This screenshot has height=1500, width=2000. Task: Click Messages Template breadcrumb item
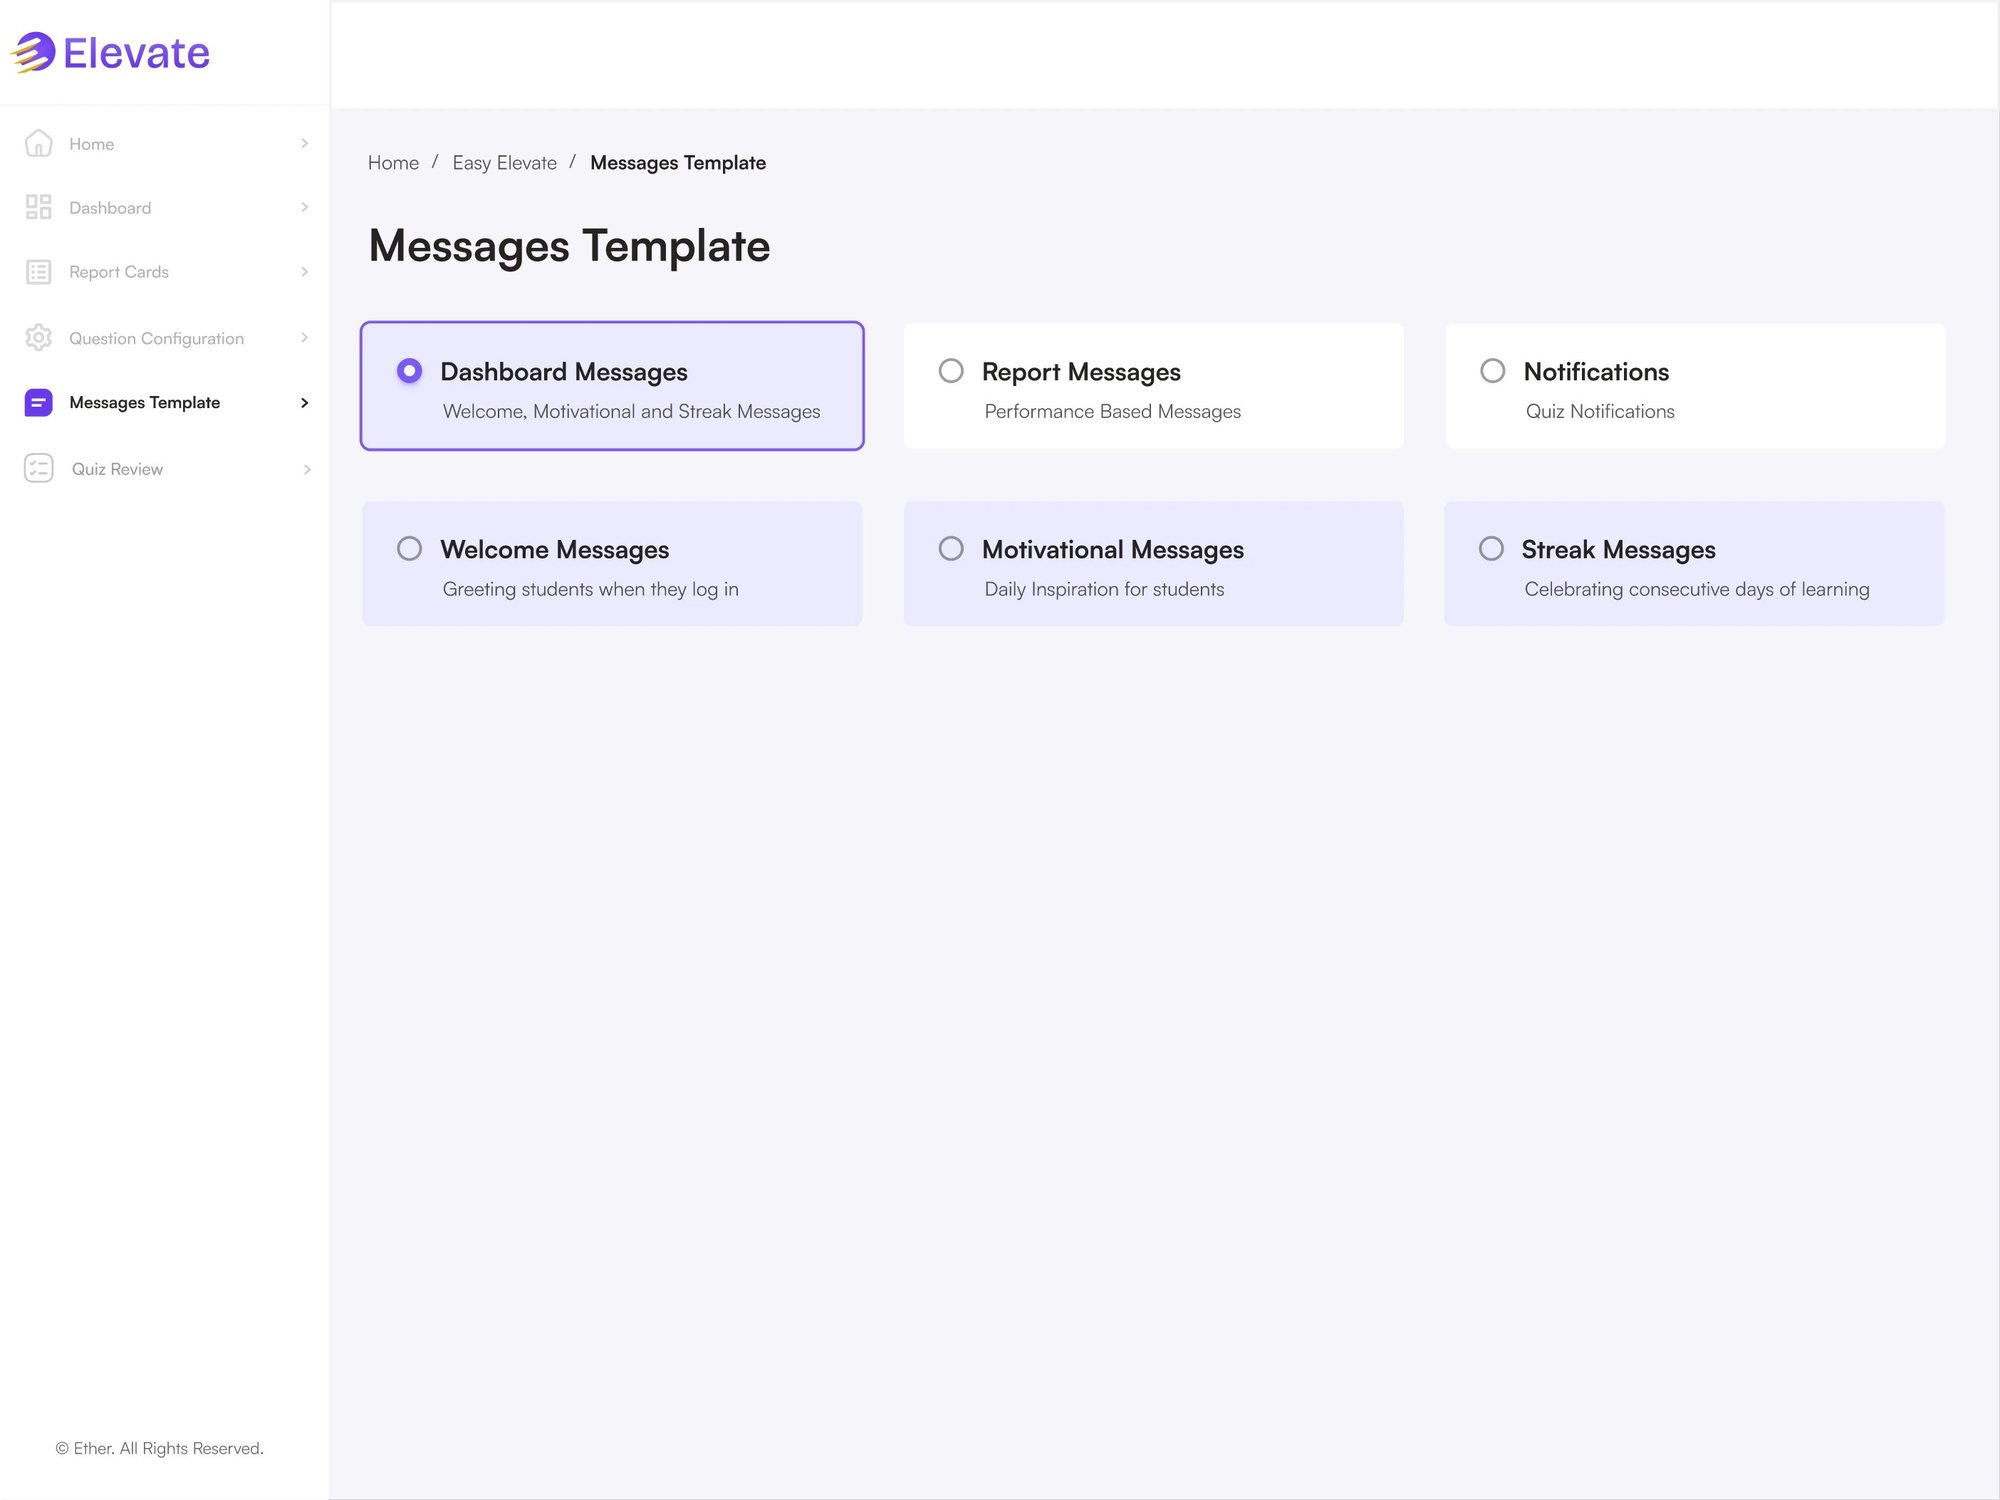(x=678, y=162)
